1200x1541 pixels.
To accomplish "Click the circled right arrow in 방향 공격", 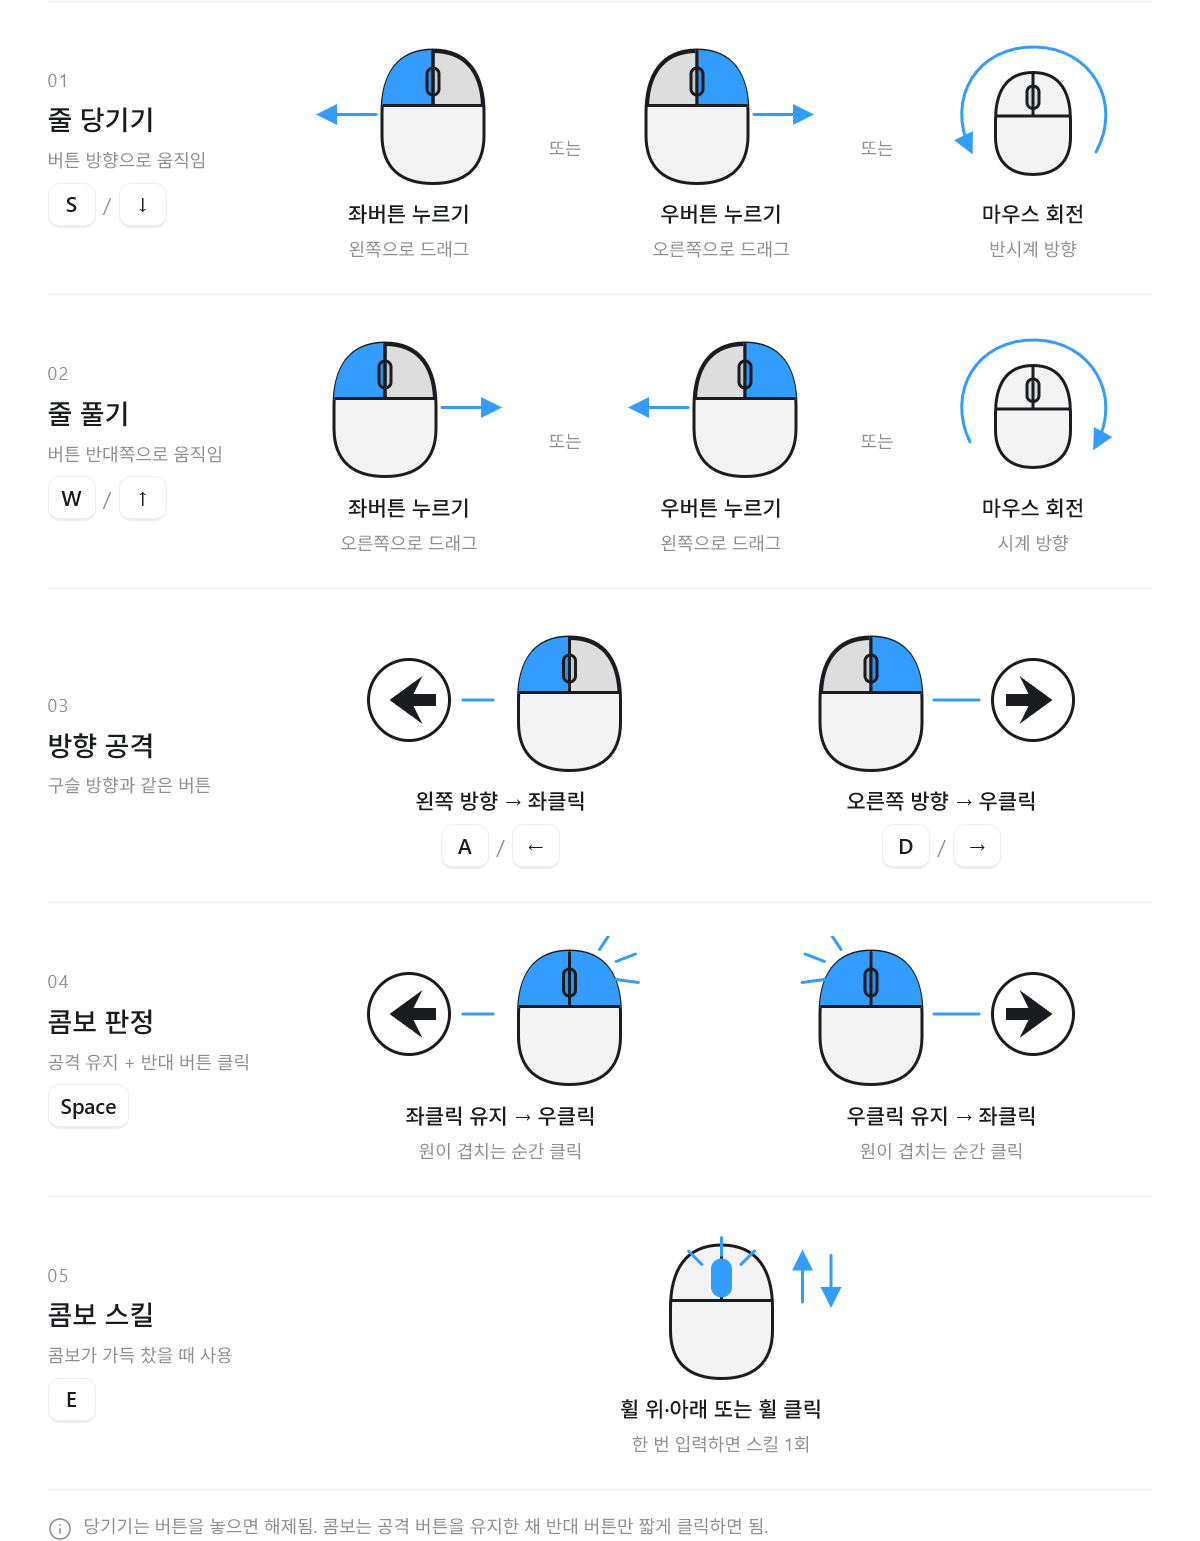I will coord(1033,700).
